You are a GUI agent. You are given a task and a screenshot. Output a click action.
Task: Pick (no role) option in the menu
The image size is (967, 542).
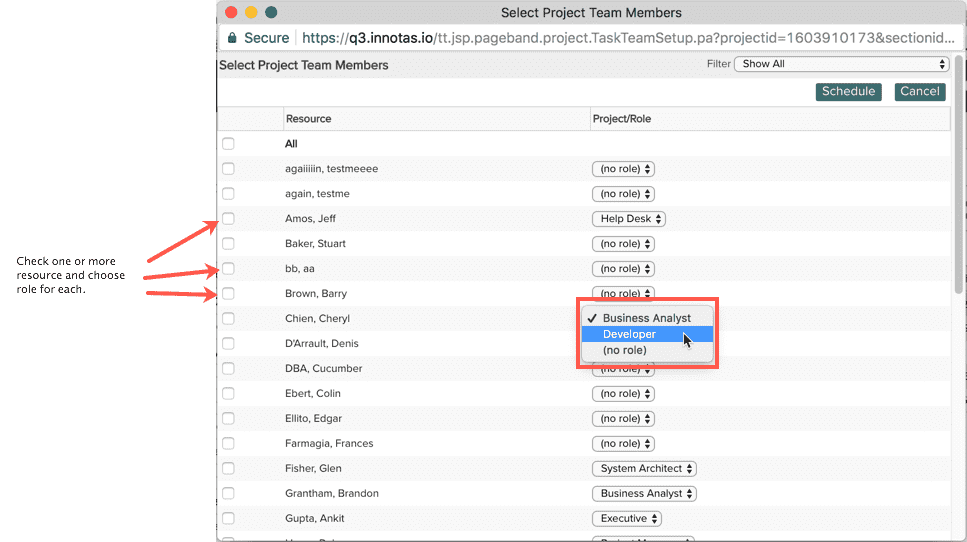click(x=625, y=350)
